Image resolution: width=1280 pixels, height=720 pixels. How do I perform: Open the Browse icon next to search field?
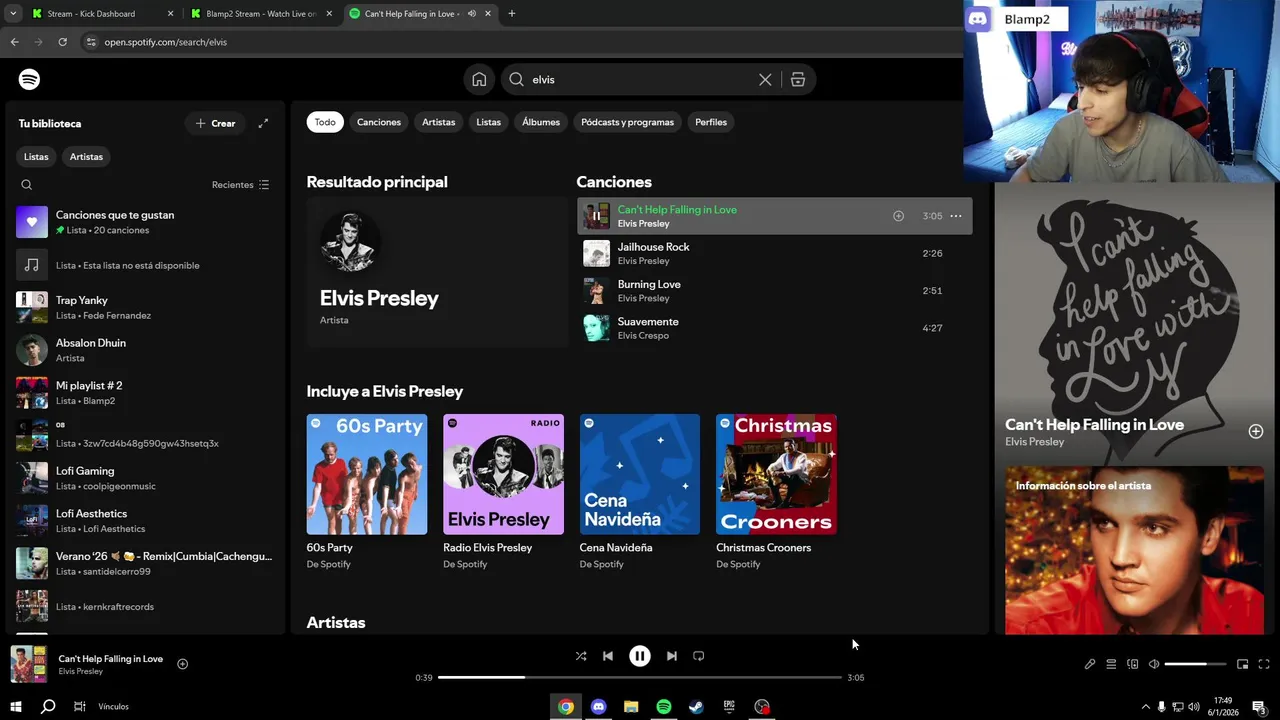(x=798, y=80)
